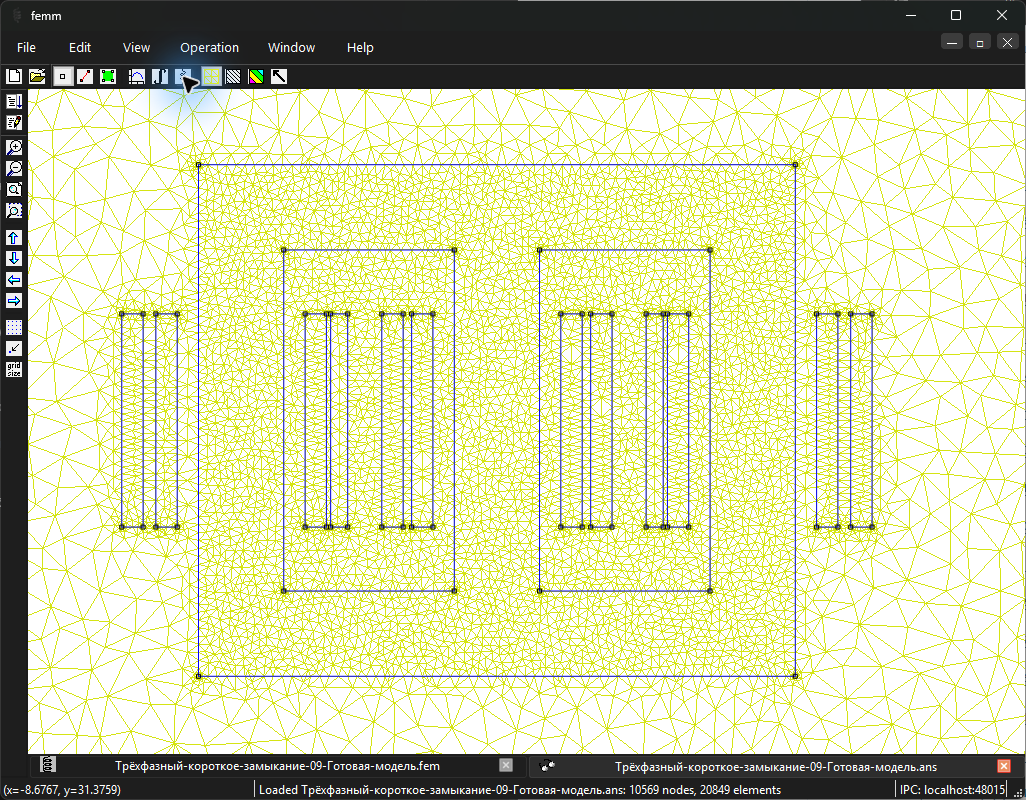The height and width of the screenshot is (800, 1026).
Task: Fit the view with zoom natural icon
Action: 14,190
